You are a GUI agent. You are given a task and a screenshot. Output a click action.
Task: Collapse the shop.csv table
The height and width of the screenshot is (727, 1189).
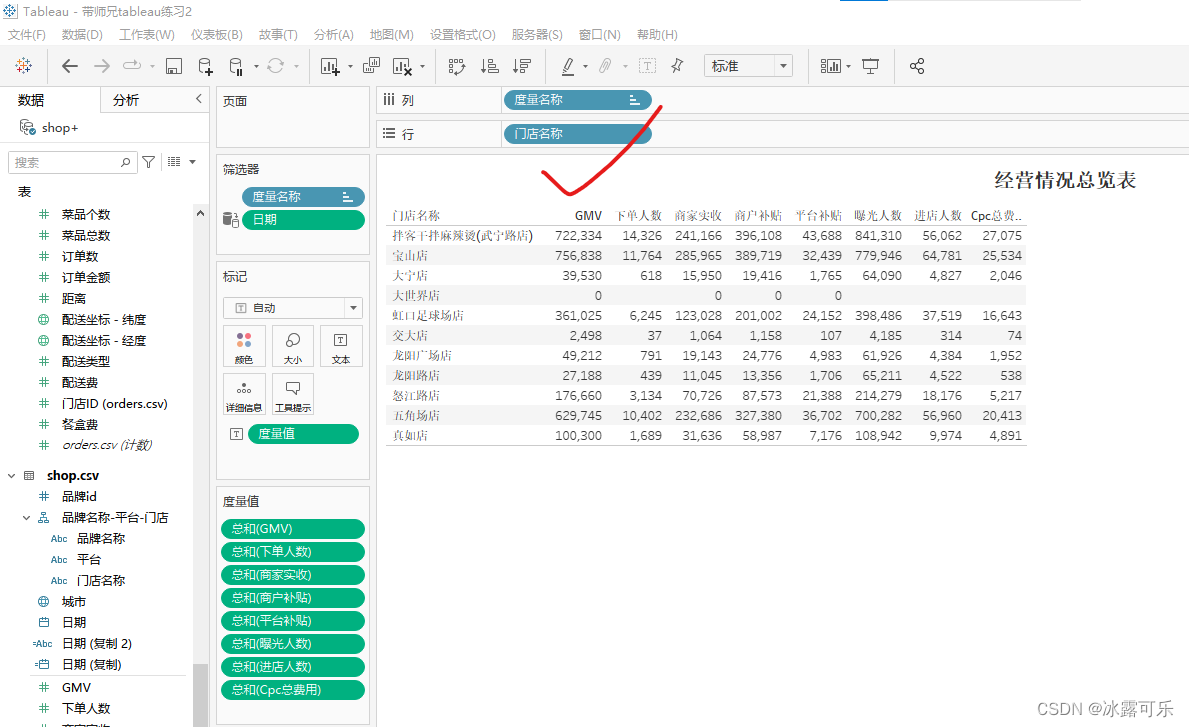pos(11,476)
